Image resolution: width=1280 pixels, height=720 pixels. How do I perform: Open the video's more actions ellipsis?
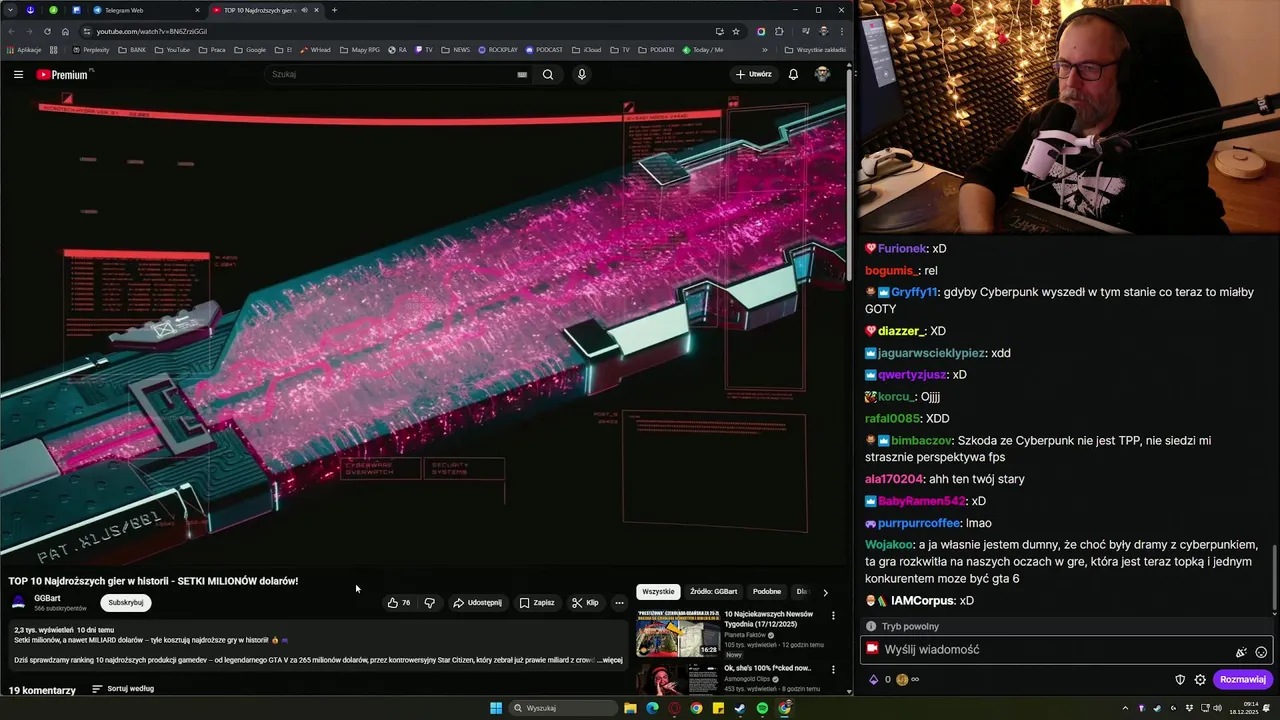click(619, 603)
